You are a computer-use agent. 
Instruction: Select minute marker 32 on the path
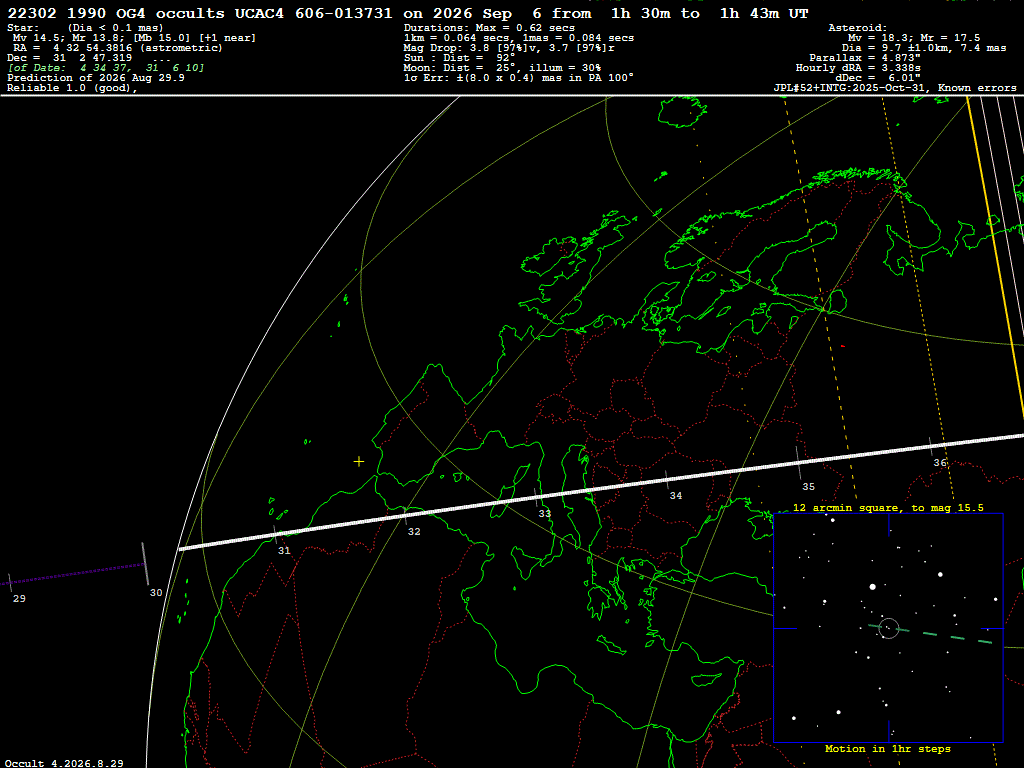(414, 532)
